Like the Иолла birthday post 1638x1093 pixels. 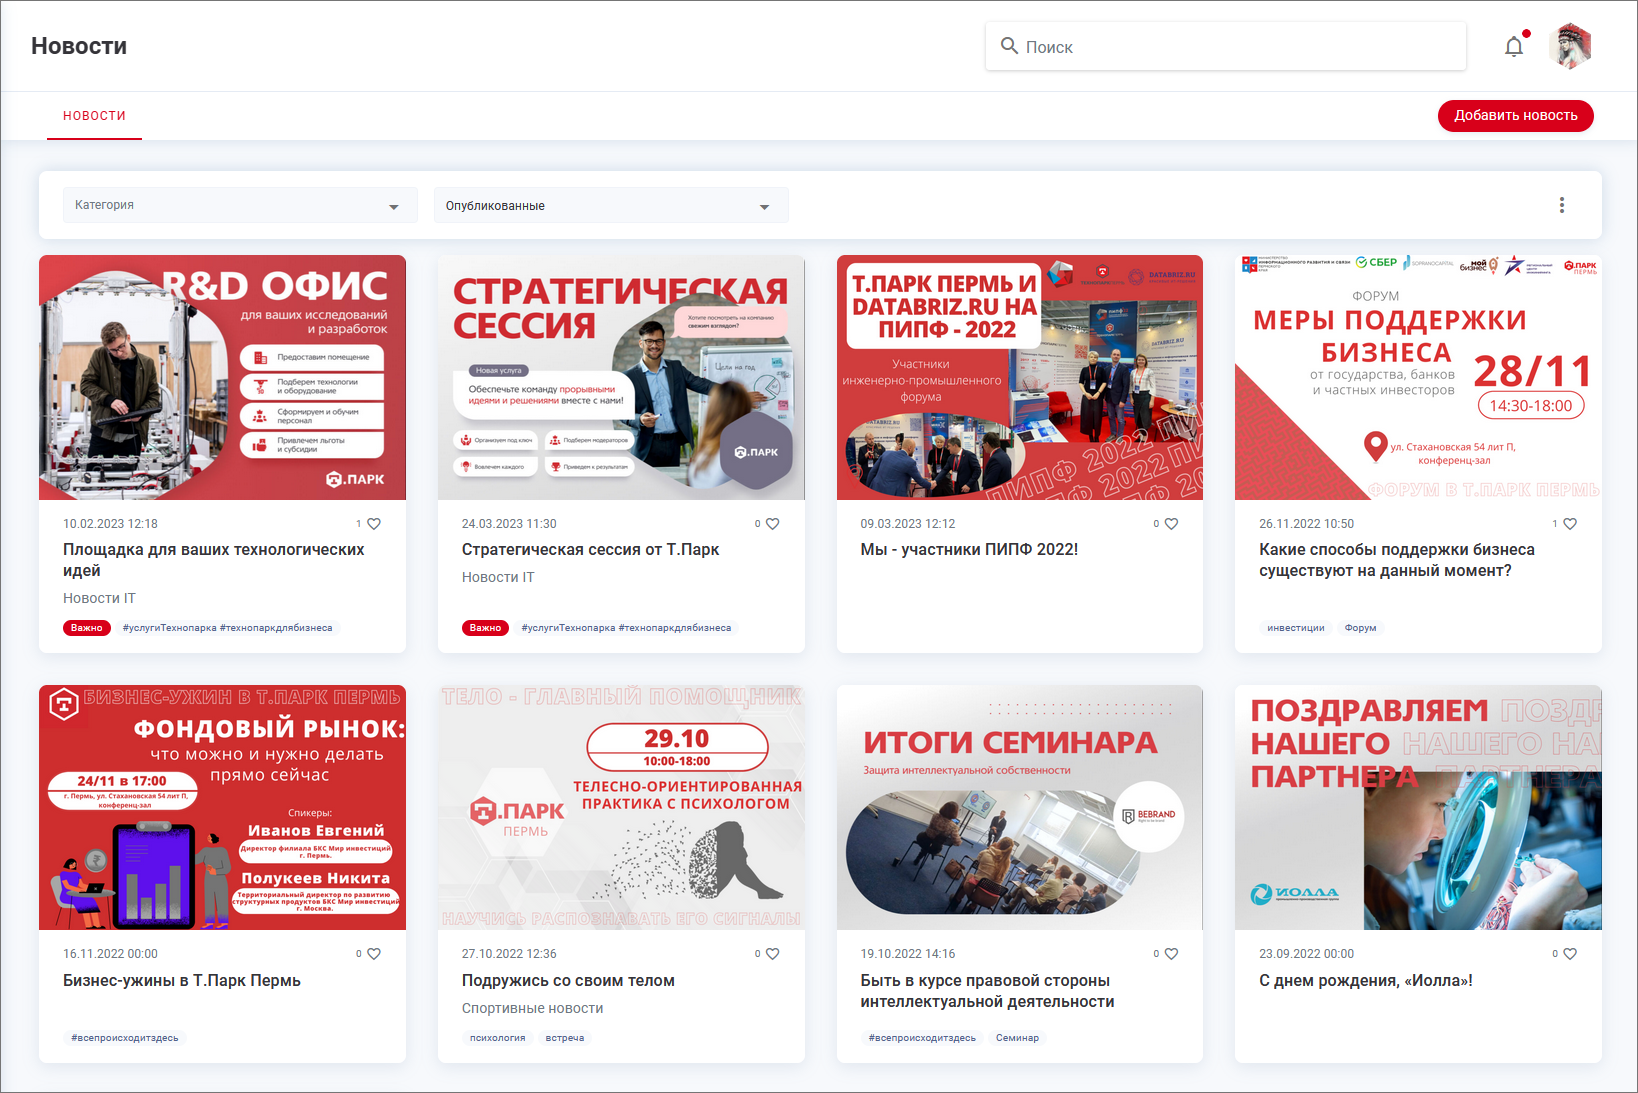(1570, 954)
